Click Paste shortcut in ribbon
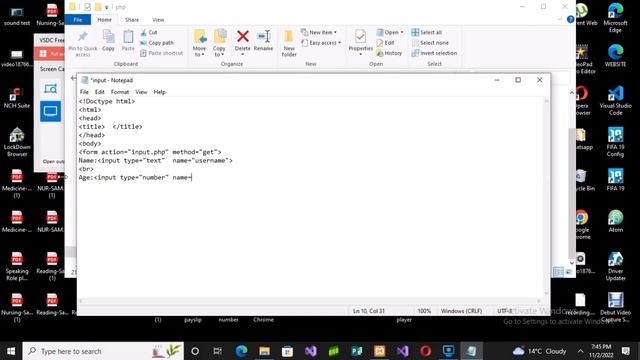 (161, 53)
